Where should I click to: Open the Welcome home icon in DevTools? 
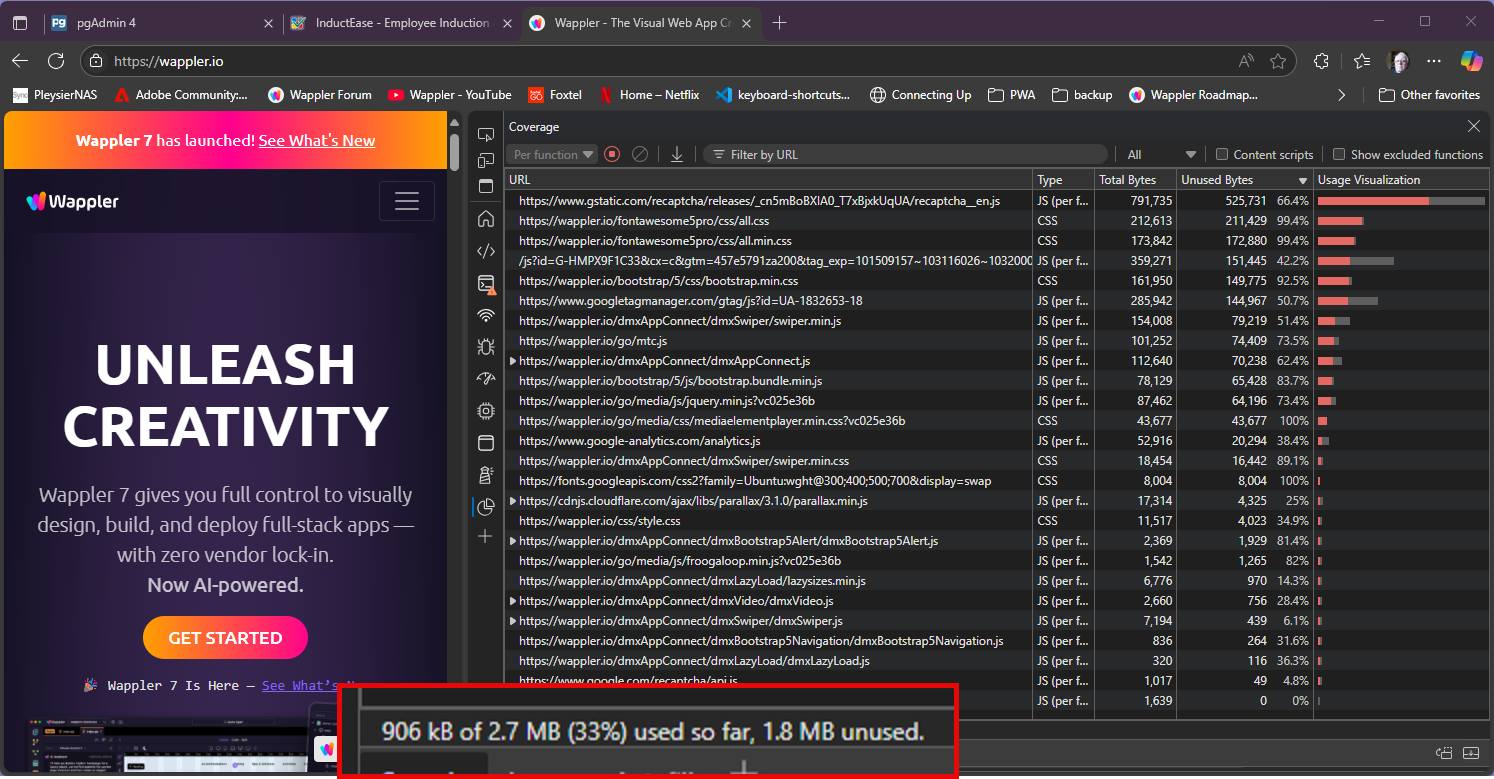click(x=486, y=219)
